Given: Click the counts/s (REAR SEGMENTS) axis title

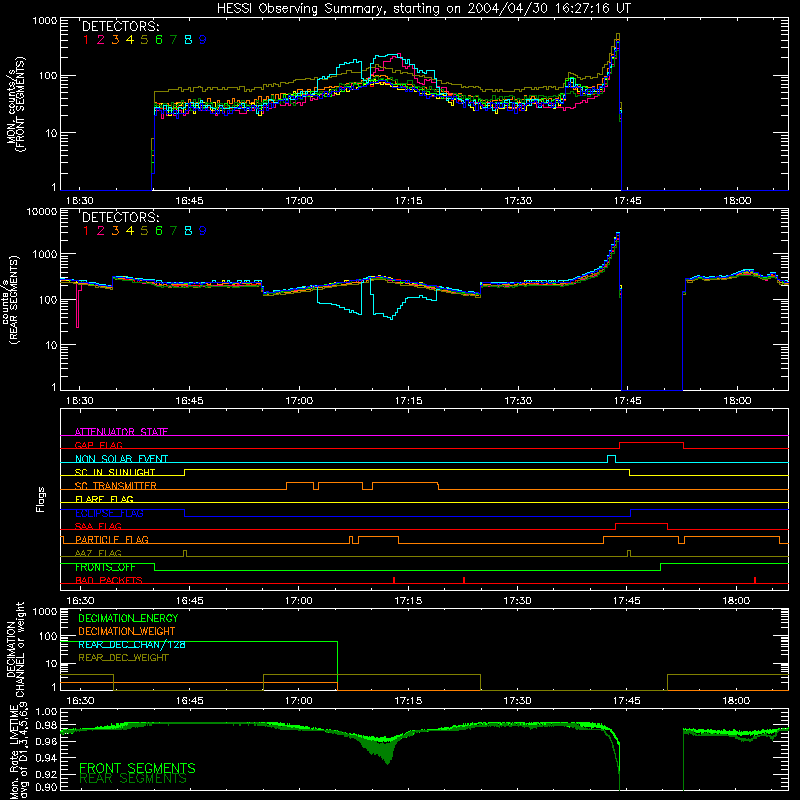Looking at the screenshot, I should [x=11, y=299].
